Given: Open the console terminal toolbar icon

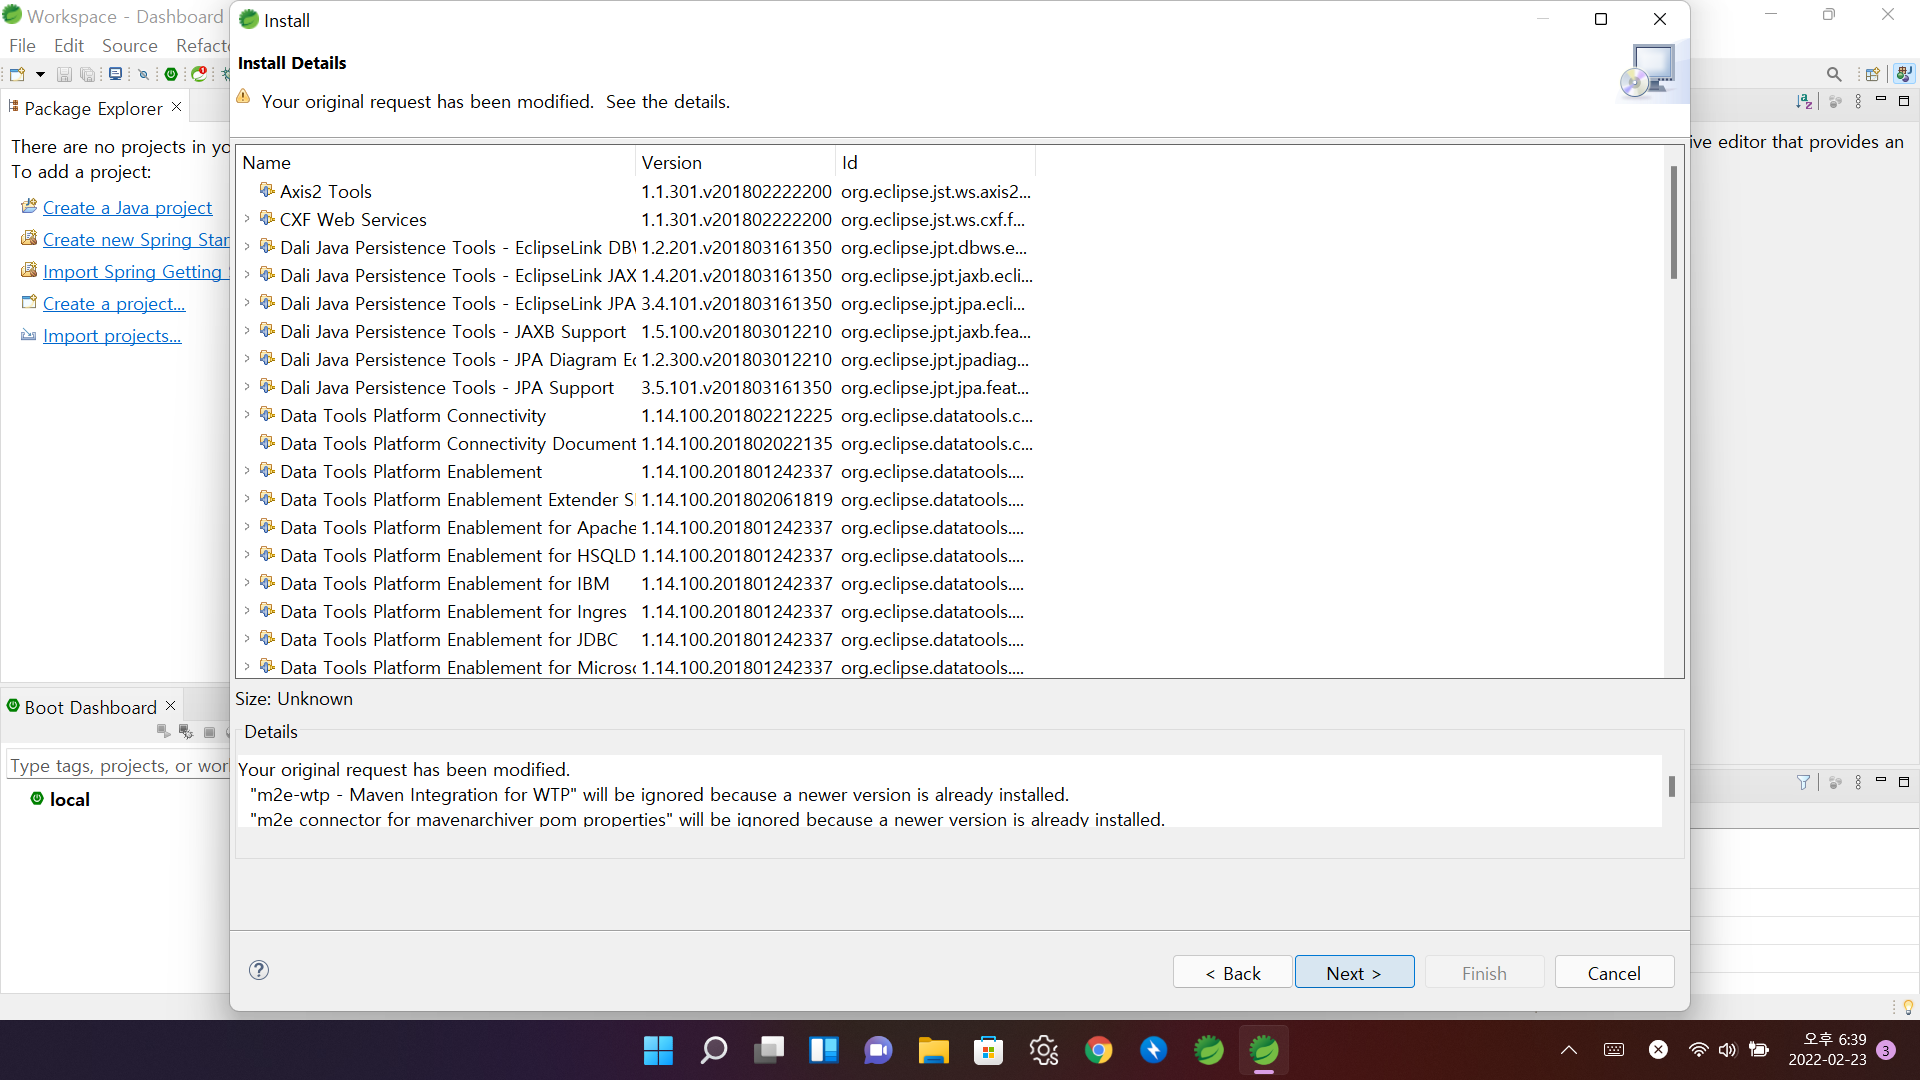Looking at the screenshot, I should pyautogui.click(x=116, y=74).
